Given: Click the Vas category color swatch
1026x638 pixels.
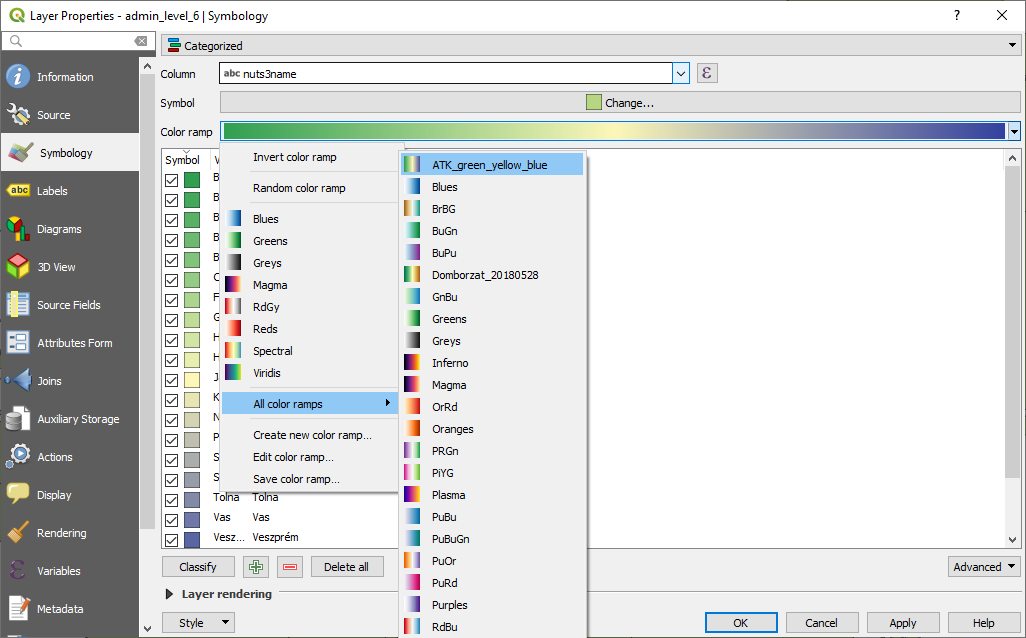Looking at the screenshot, I should (x=192, y=520).
